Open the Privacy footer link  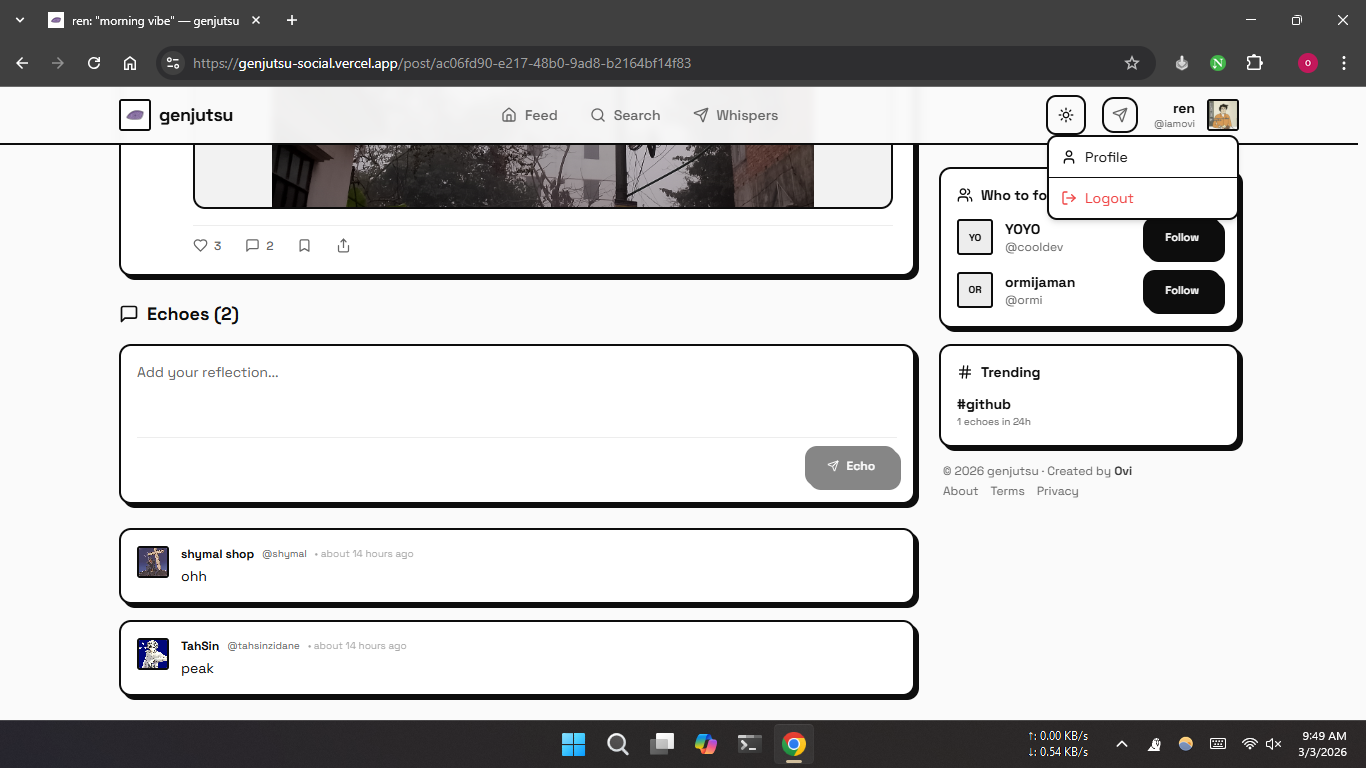pyautogui.click(x=1057, y=491)
